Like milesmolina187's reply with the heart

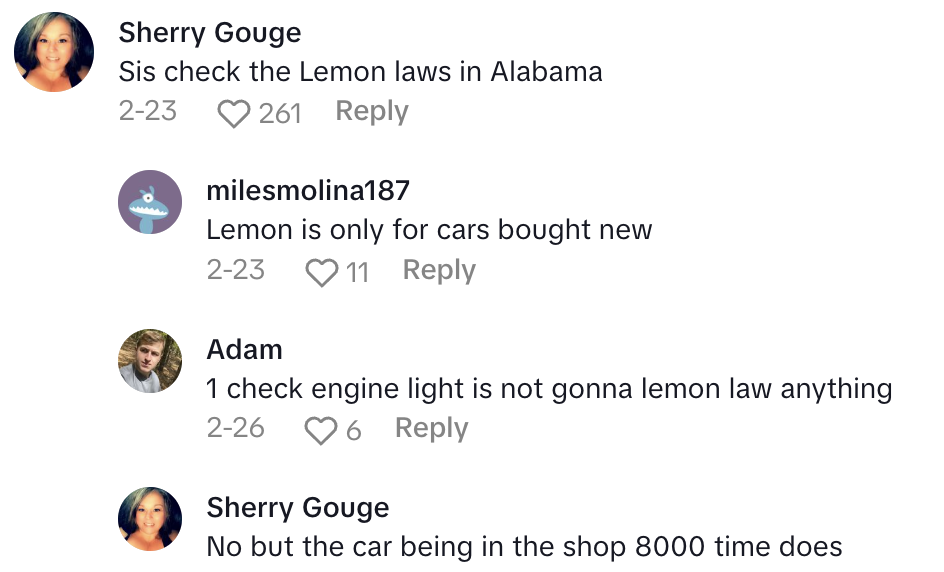click(321, 272)
